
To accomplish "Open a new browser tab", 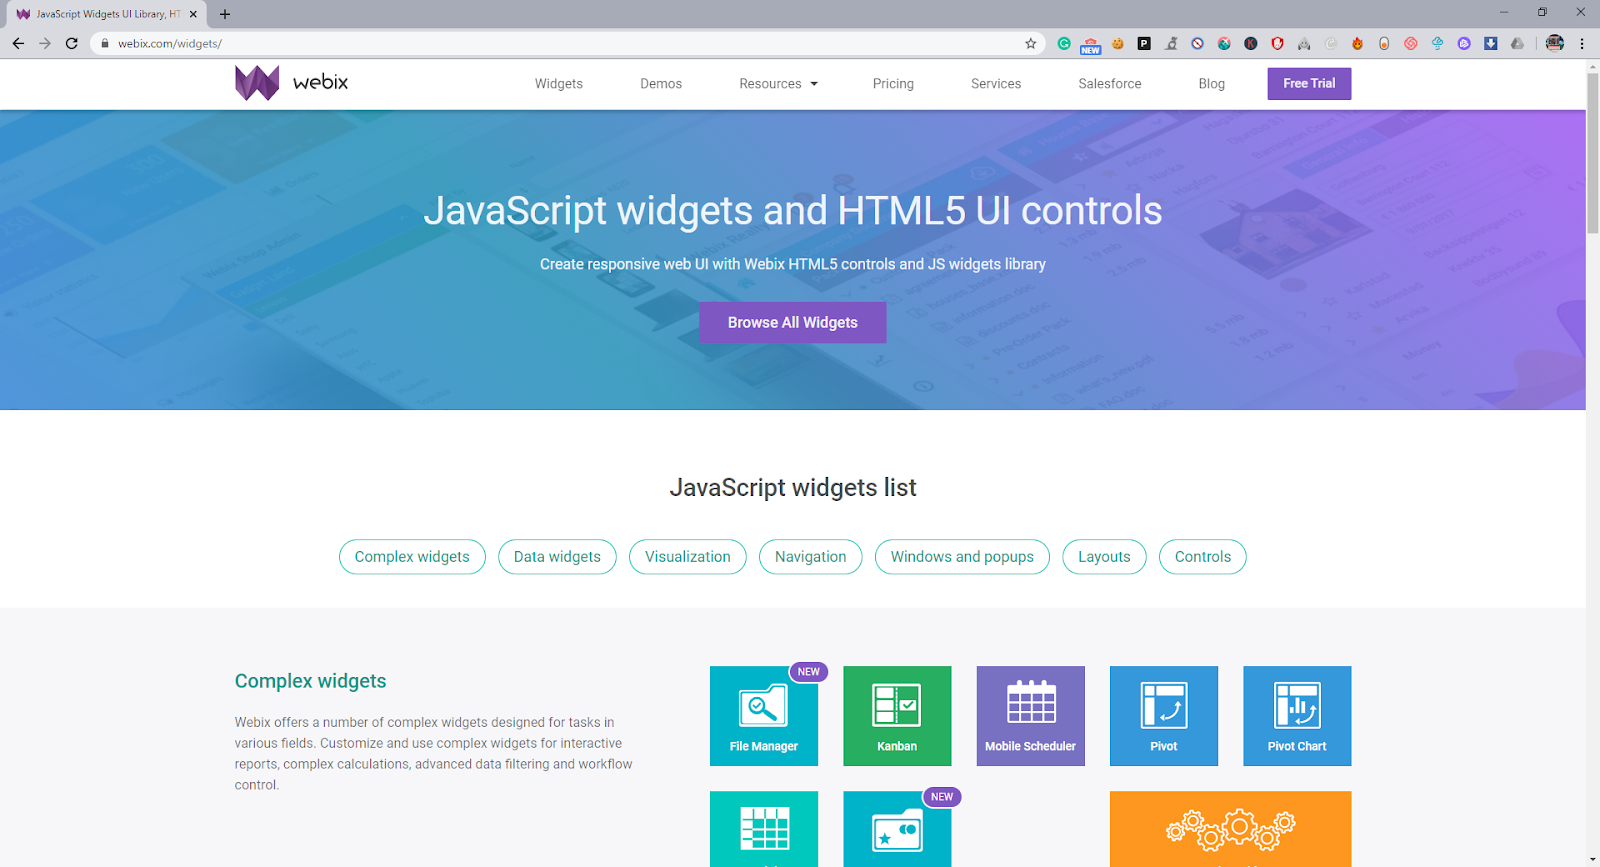I will pos(225,14).
